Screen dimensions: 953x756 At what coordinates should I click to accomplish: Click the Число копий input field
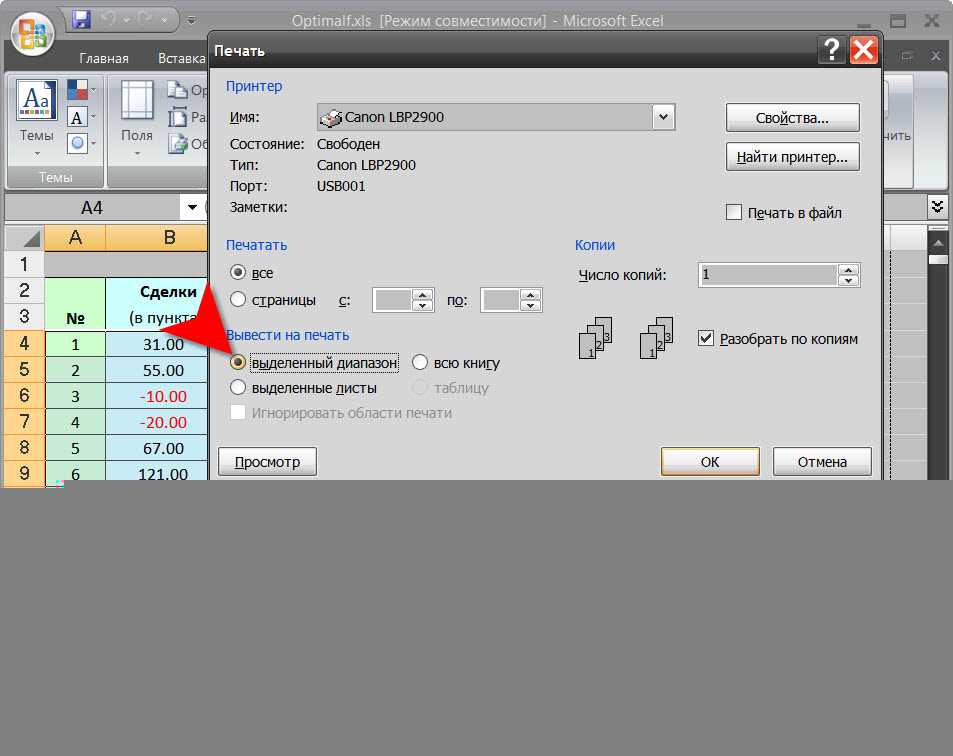768,274
